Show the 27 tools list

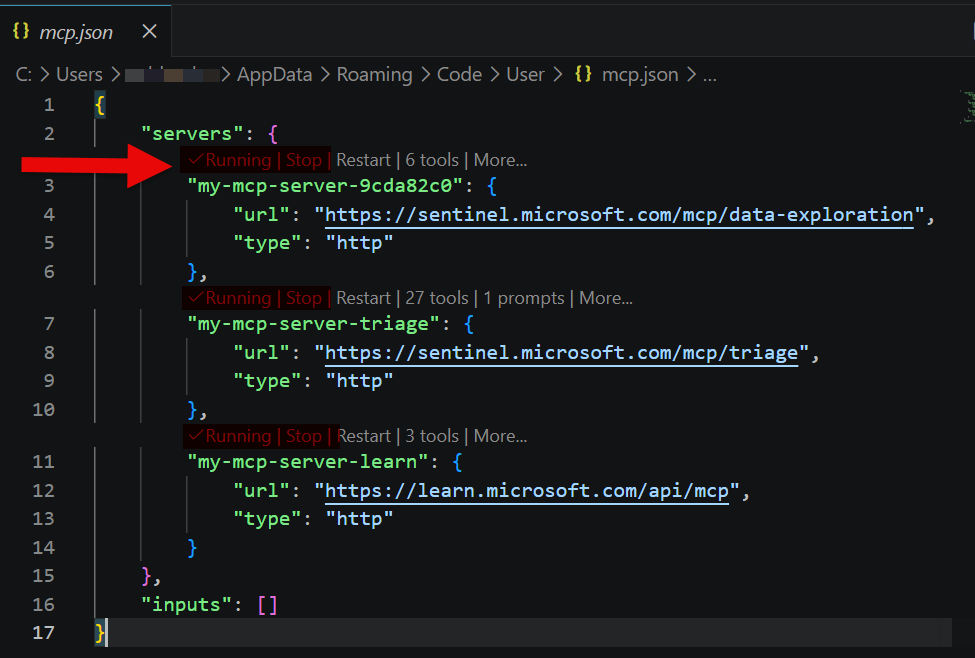pos(437,298)
